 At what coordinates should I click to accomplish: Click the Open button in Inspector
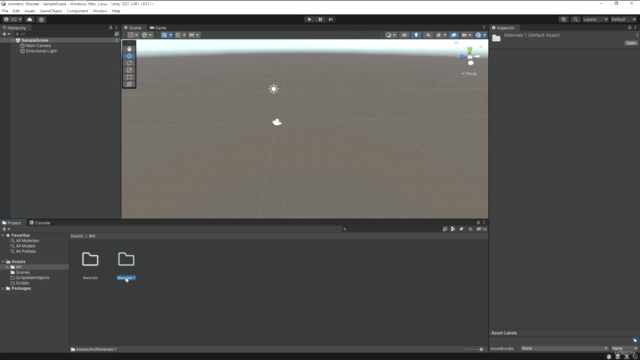(x=631, y=43)
